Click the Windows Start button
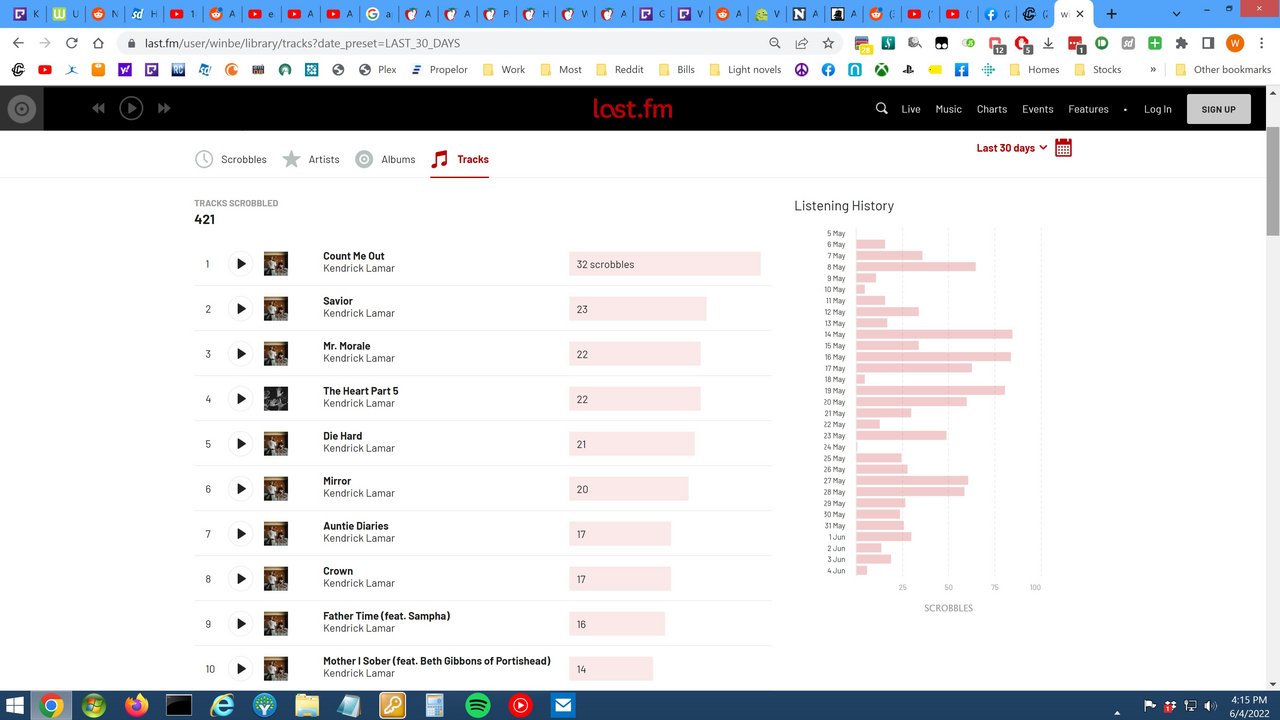Image resolution: width=1280 pixels, height=720 pixels. pyautogui.click(x=15, y=706)
